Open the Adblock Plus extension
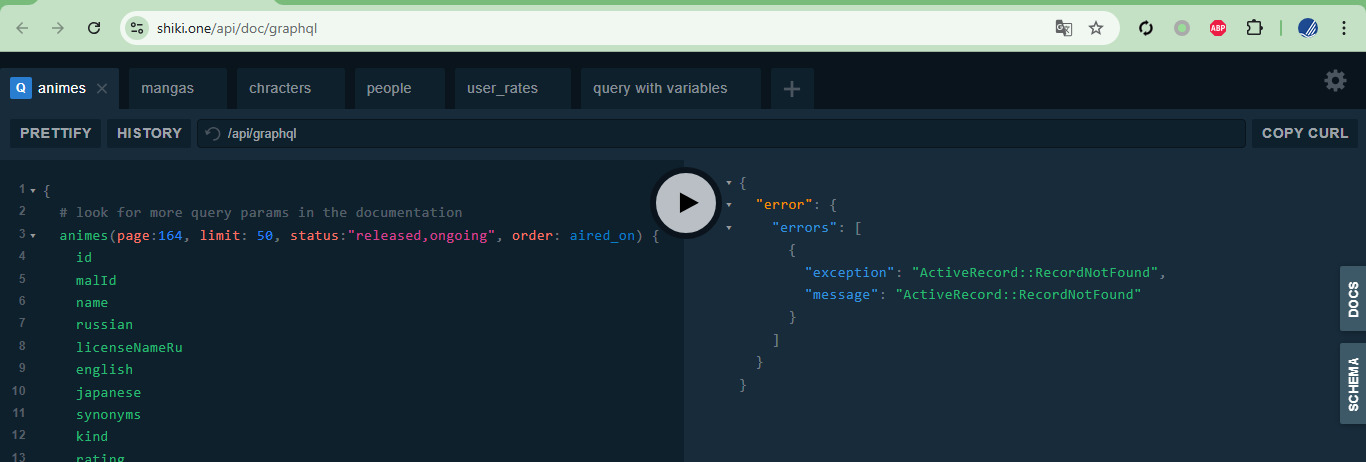 pos(1217,28)
